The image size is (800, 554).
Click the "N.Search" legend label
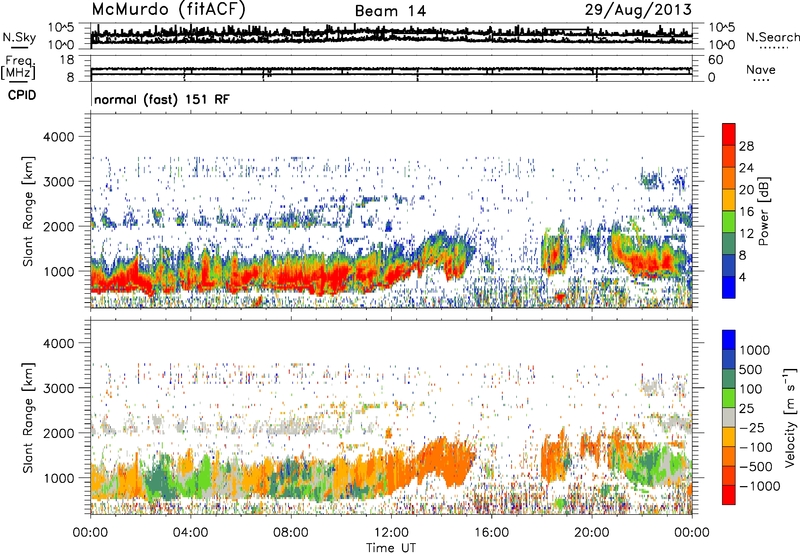[x=772, y=37]
